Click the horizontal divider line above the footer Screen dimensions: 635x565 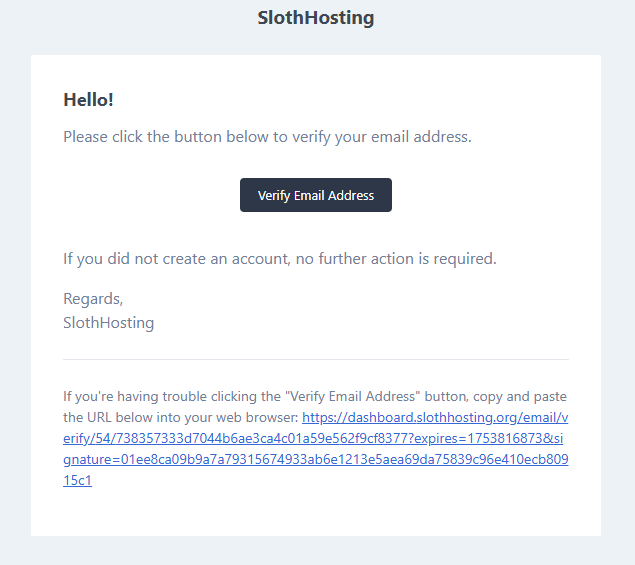(x=316, y=359)
